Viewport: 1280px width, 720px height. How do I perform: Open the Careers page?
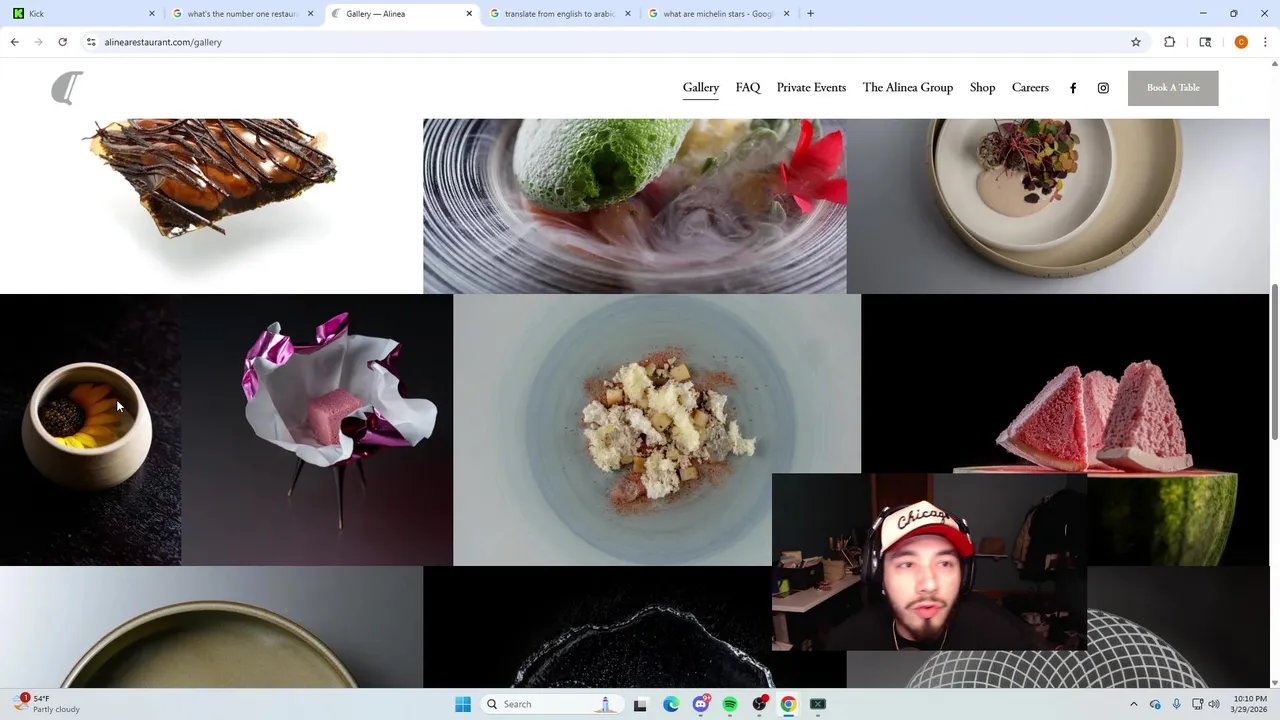[x=1030, y=88]
